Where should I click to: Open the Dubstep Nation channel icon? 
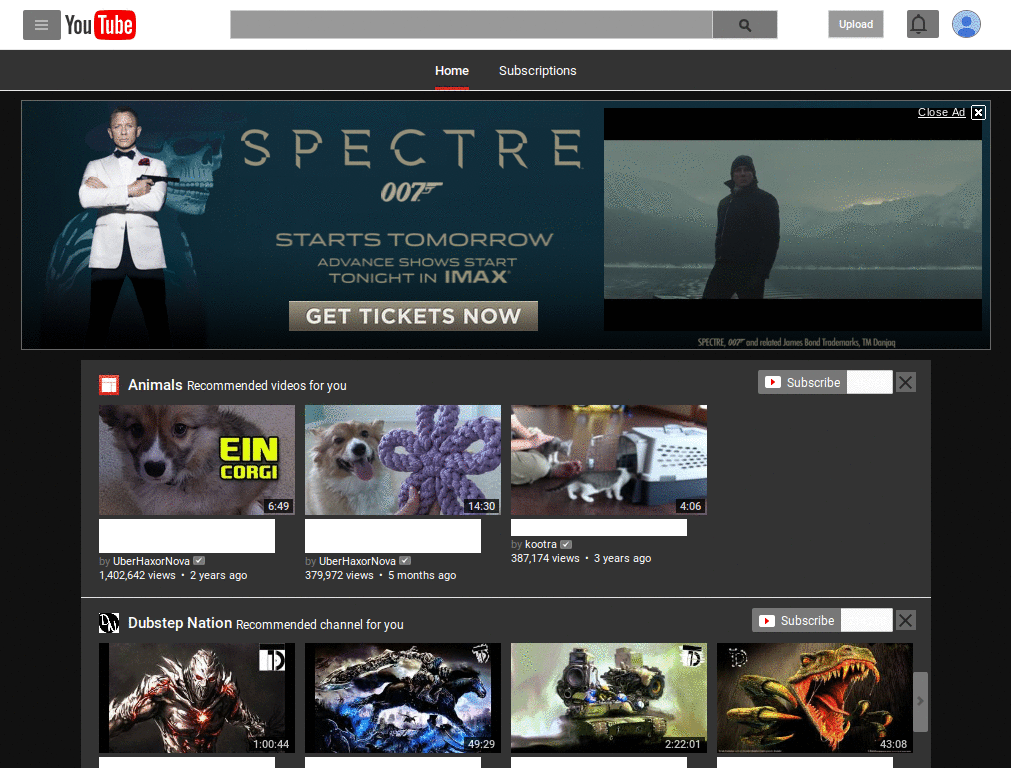coord(109,623)
